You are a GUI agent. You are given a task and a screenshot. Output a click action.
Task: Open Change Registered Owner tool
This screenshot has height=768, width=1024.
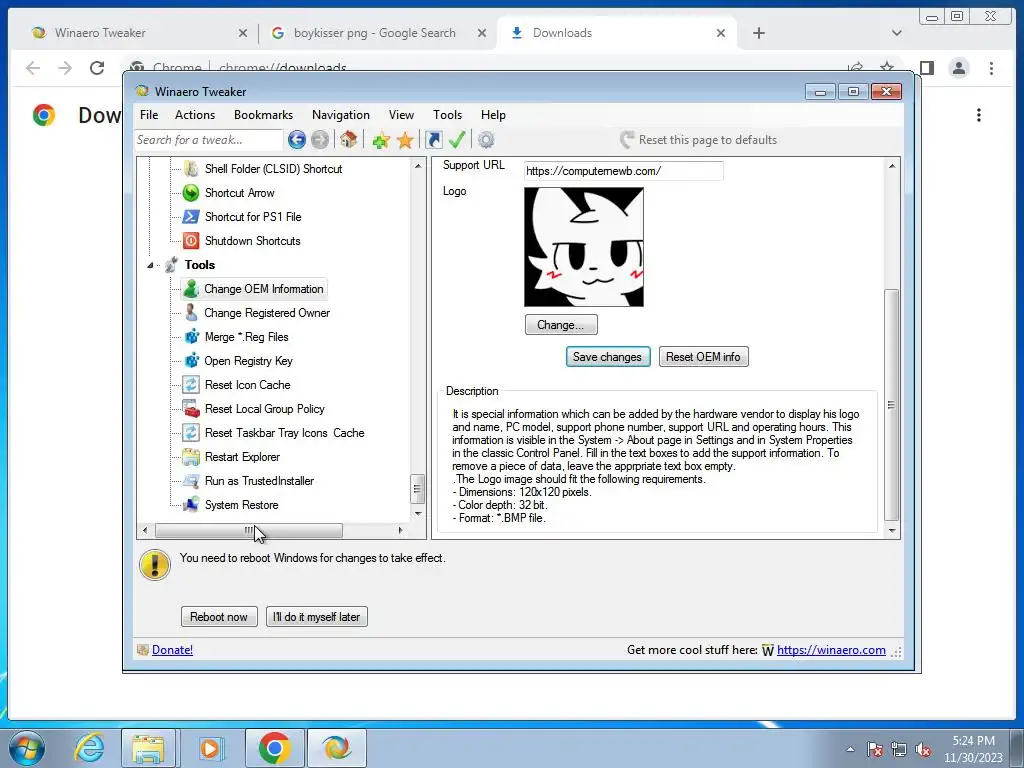[x=266, y=313]
